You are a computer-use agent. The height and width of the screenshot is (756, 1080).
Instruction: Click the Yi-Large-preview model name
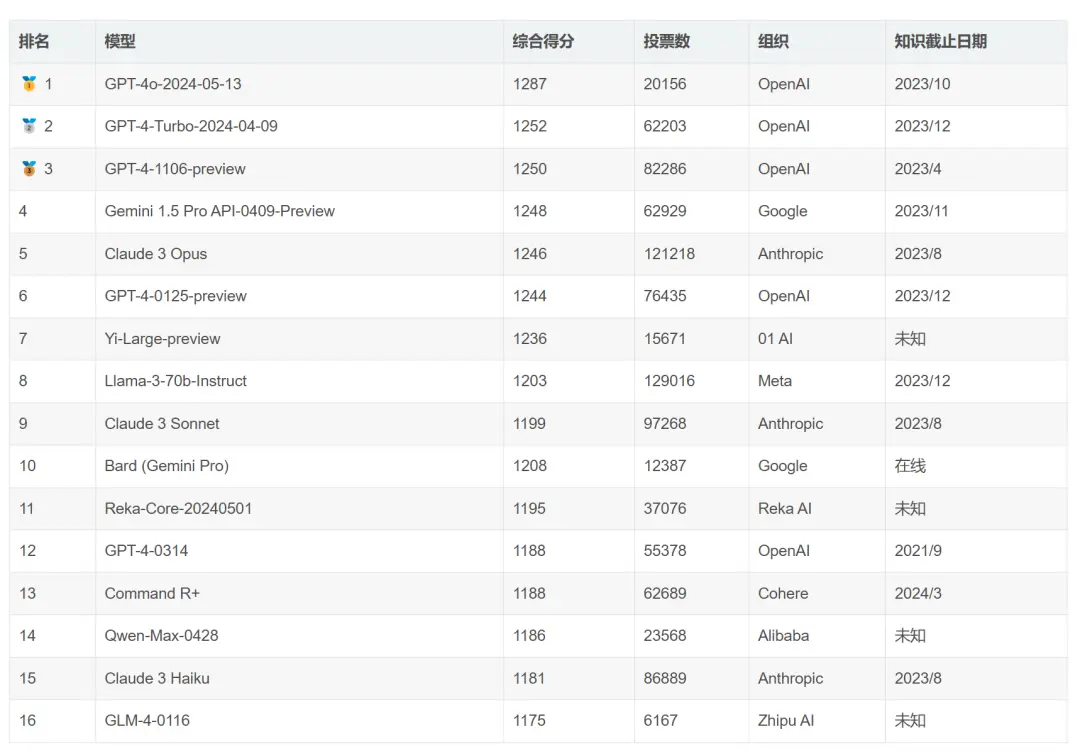coord(162,339)
